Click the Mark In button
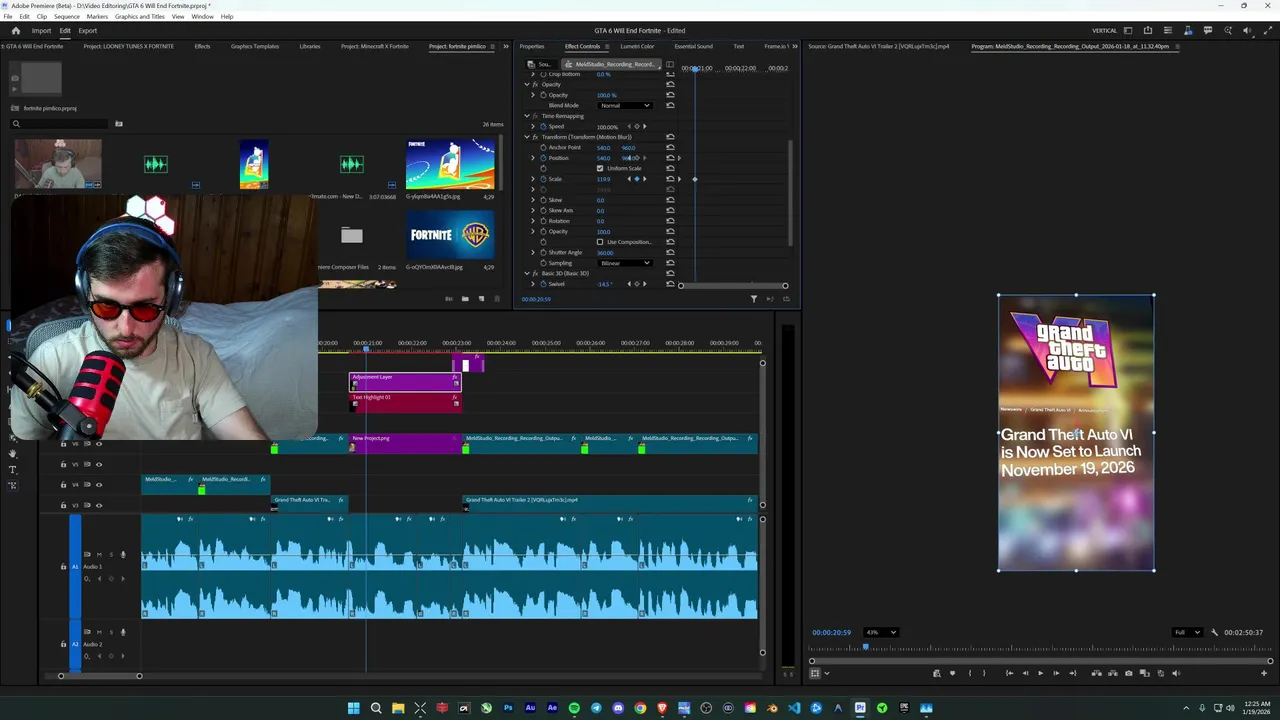 [x=968, y=673]
